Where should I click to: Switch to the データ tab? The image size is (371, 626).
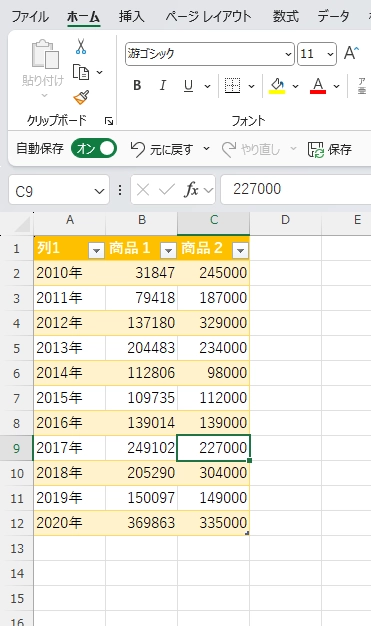click(x=334, y=17)
